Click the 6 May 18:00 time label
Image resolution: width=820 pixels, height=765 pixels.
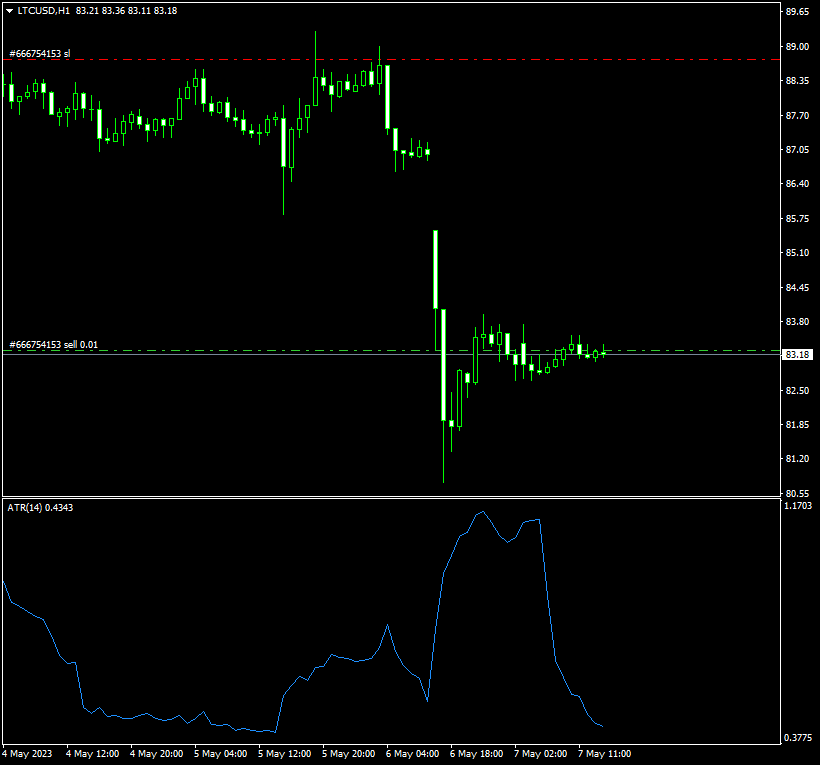pyautogui.click(x=476, y=753)
